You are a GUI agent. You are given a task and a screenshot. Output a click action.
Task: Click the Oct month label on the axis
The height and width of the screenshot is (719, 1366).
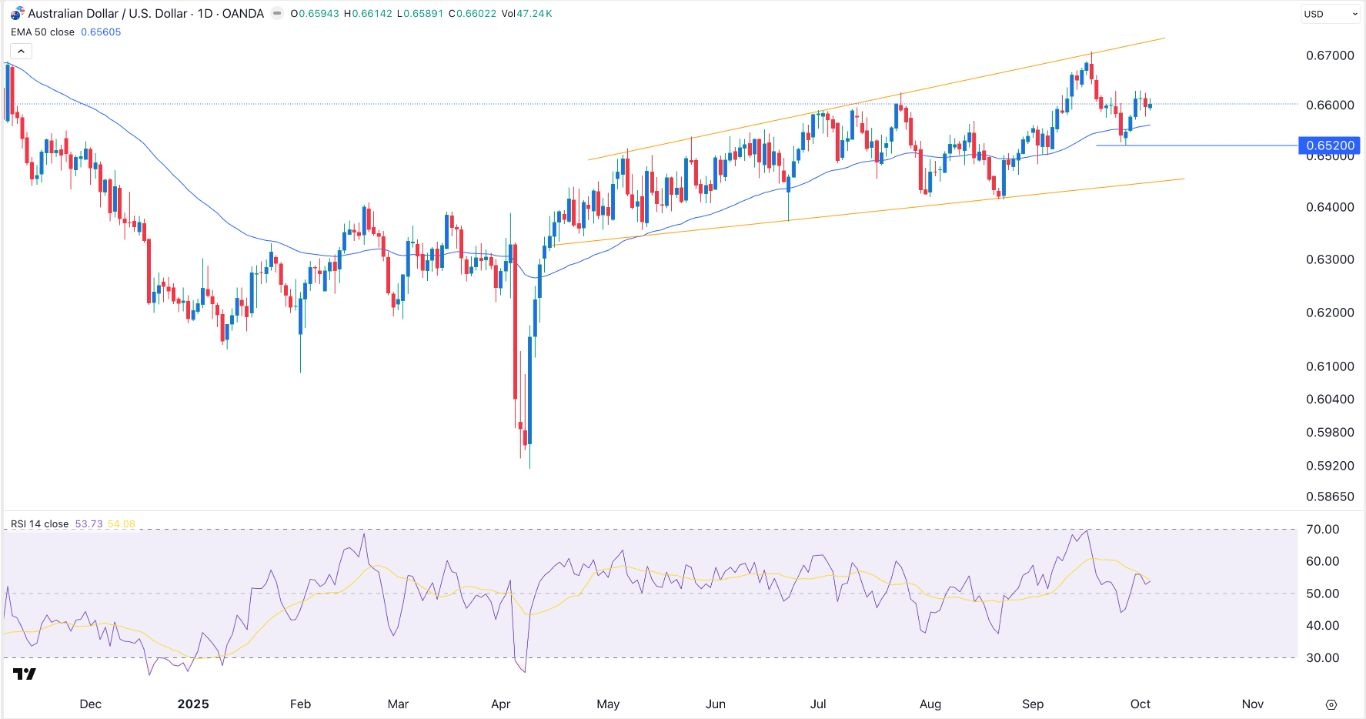[x=1140, y=704]
